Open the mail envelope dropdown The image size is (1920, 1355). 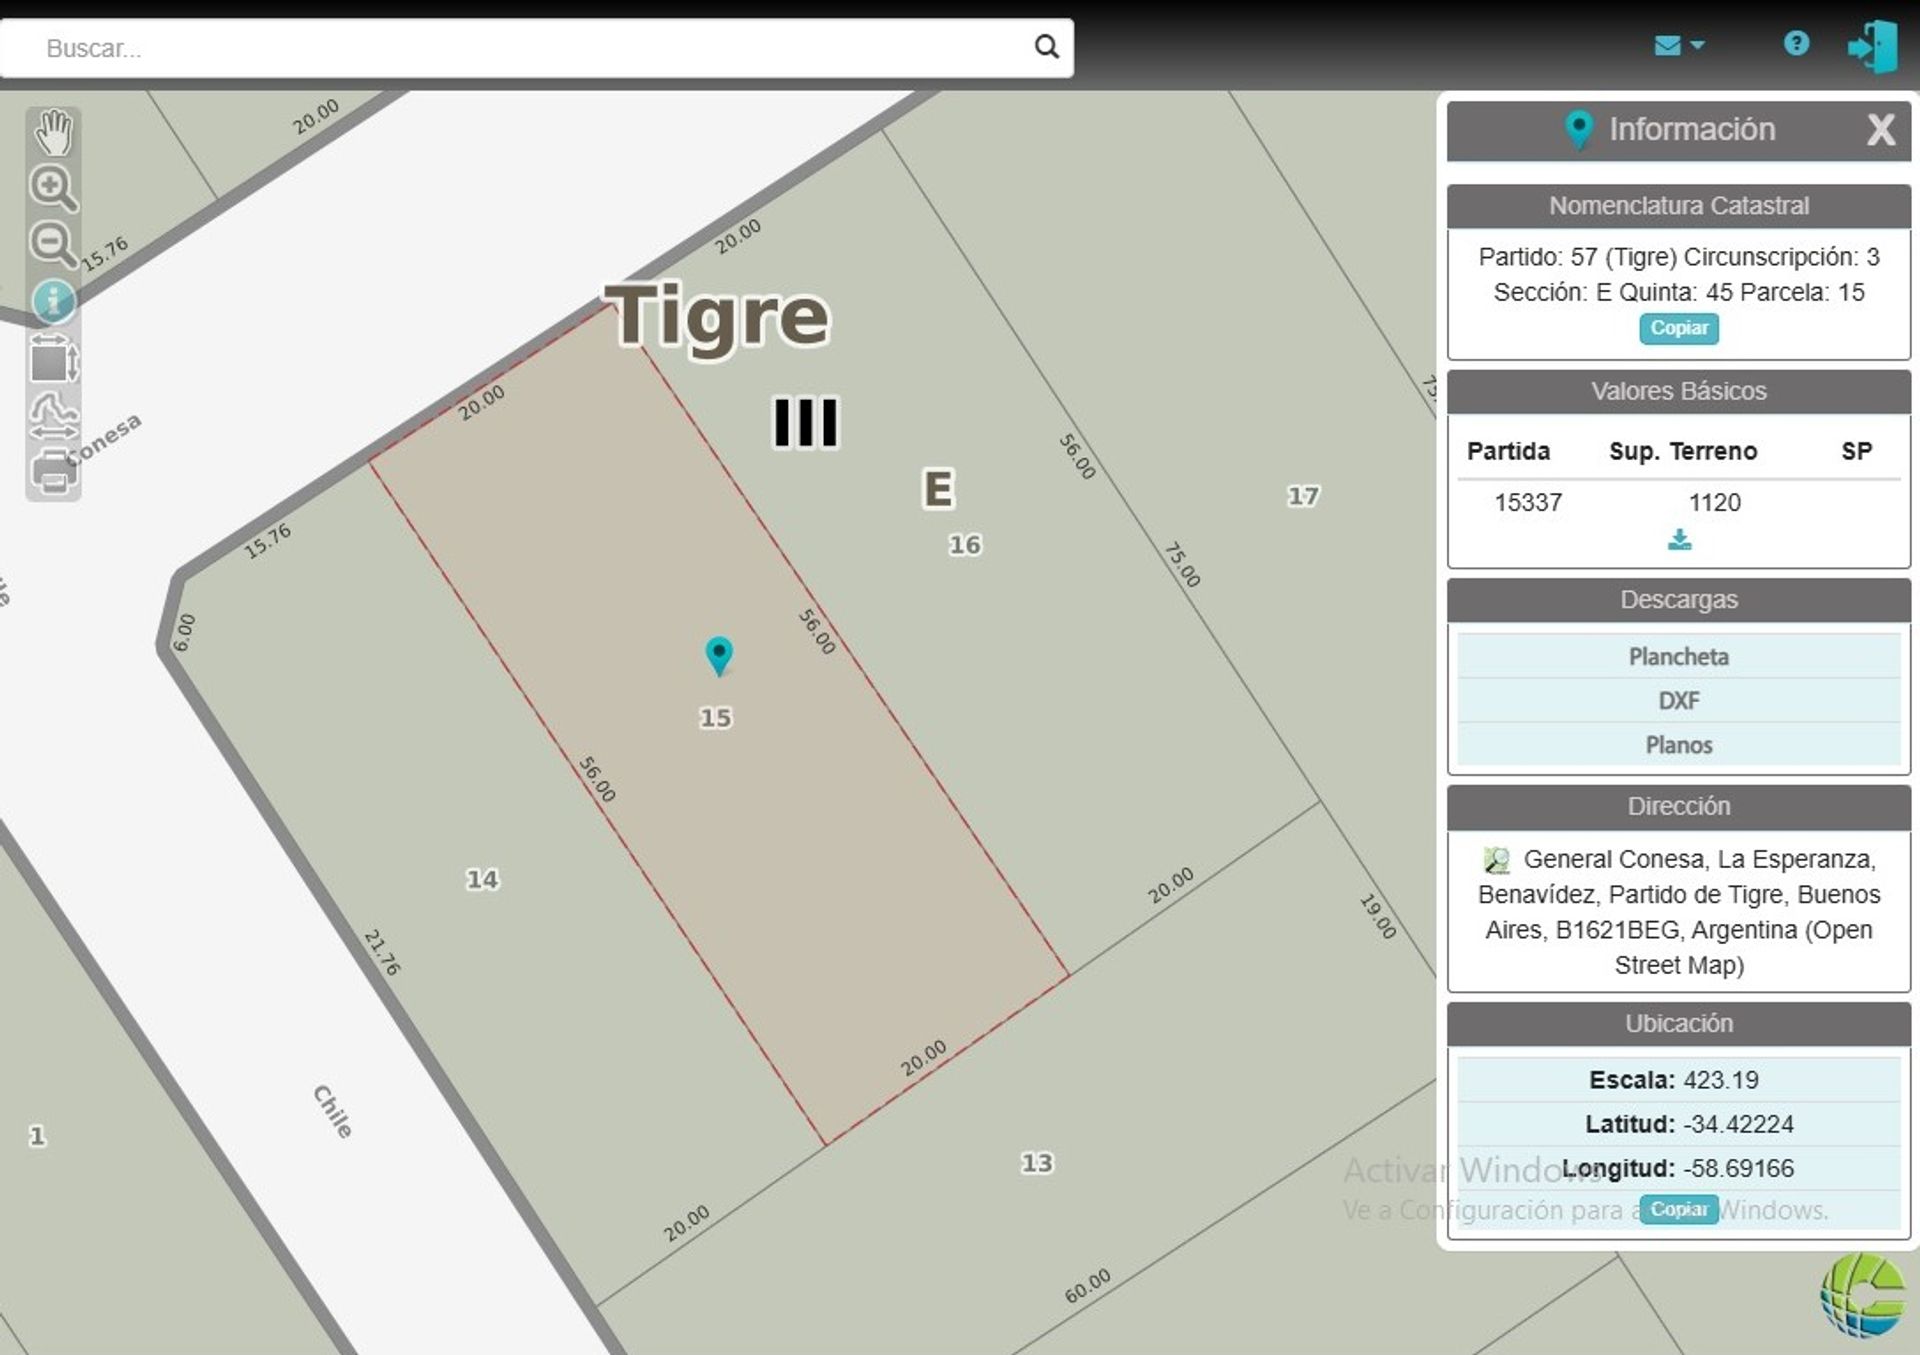[x=1678, y=45]
